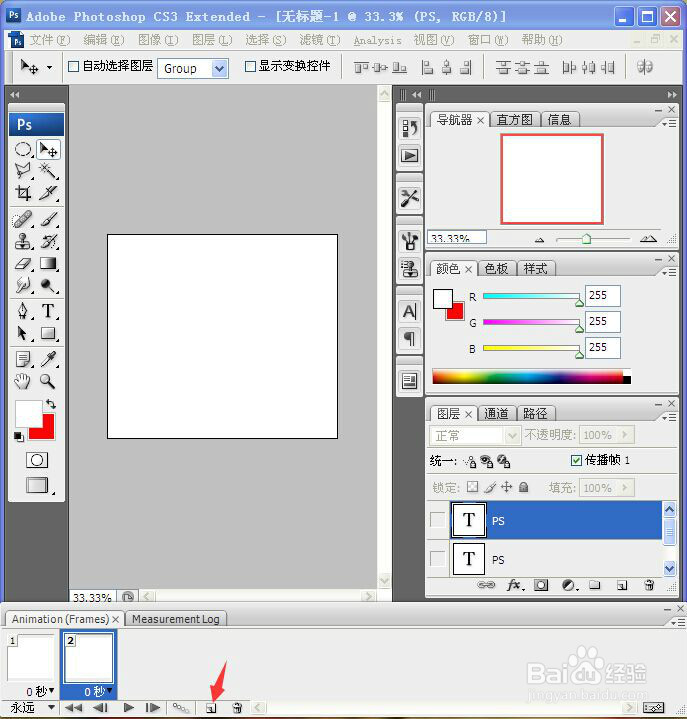Open the Analysis menu
Viewport: 687px width, 719px height.
(377, 40)
